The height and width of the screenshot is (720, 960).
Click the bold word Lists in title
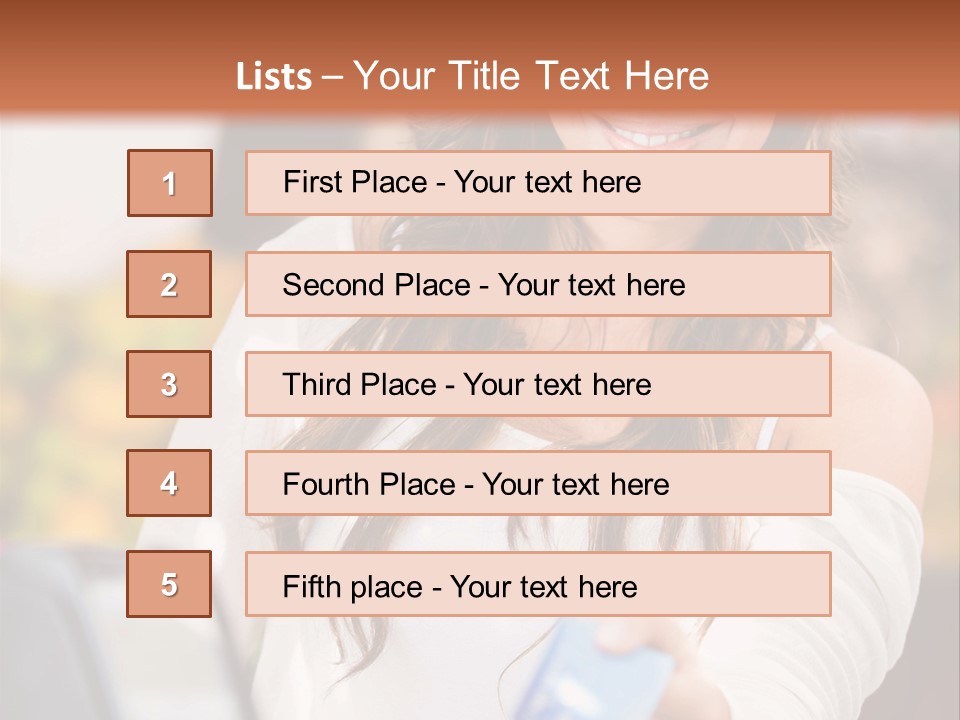coord(274,77)
